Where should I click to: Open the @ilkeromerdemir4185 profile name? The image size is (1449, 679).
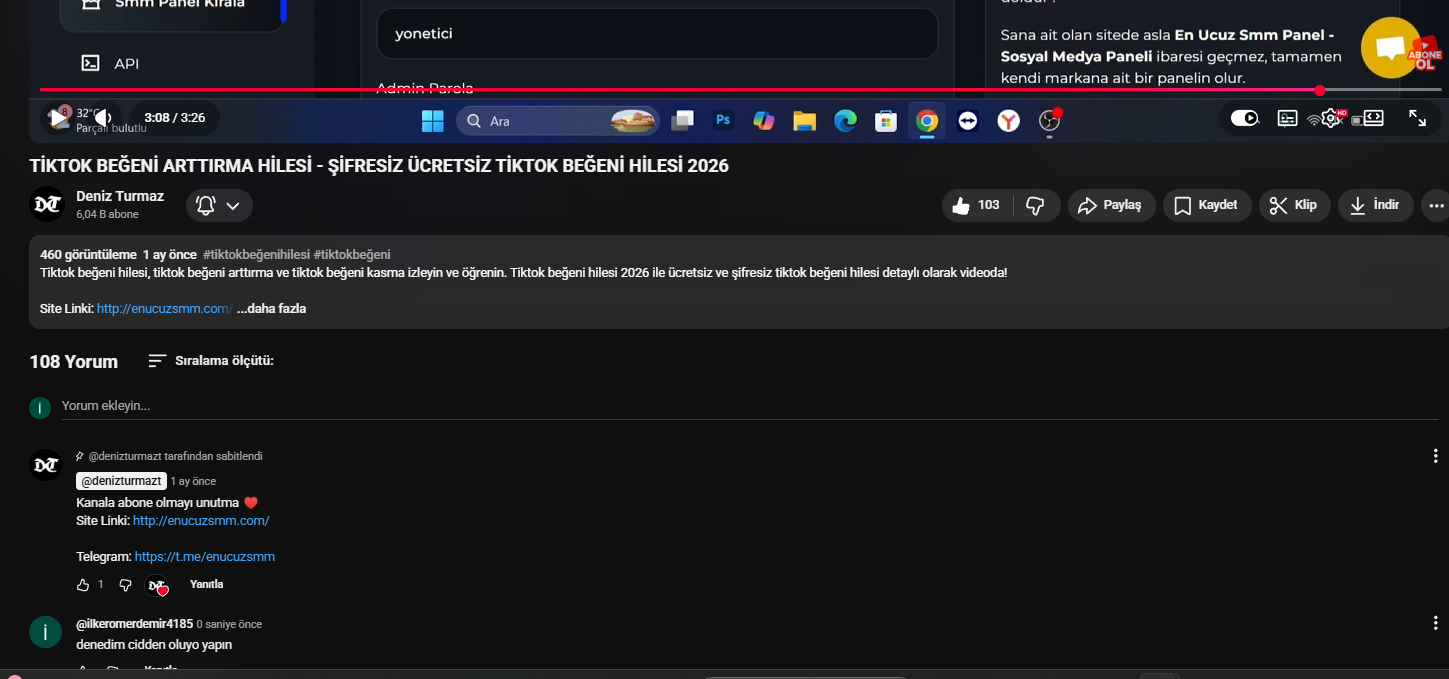pyautogui.click(x=135, y=624)
